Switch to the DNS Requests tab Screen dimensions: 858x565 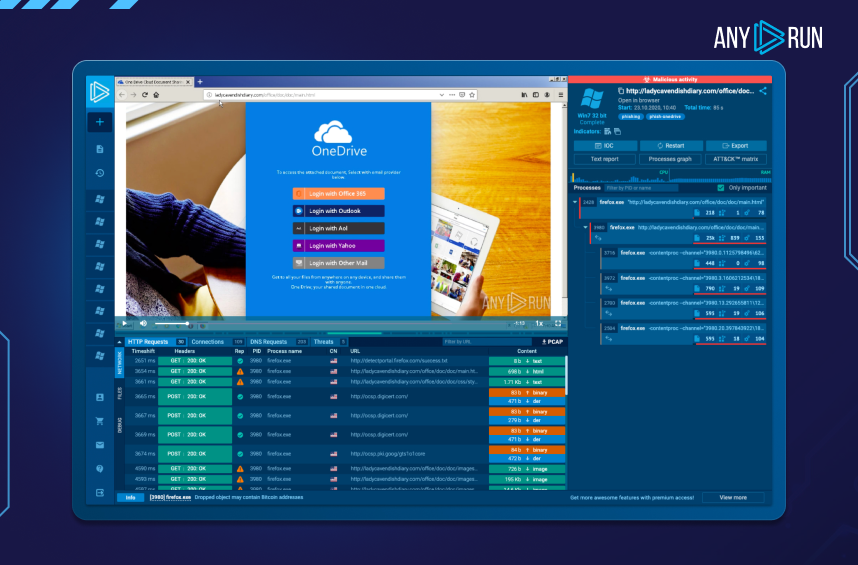(x=277, y=342)
